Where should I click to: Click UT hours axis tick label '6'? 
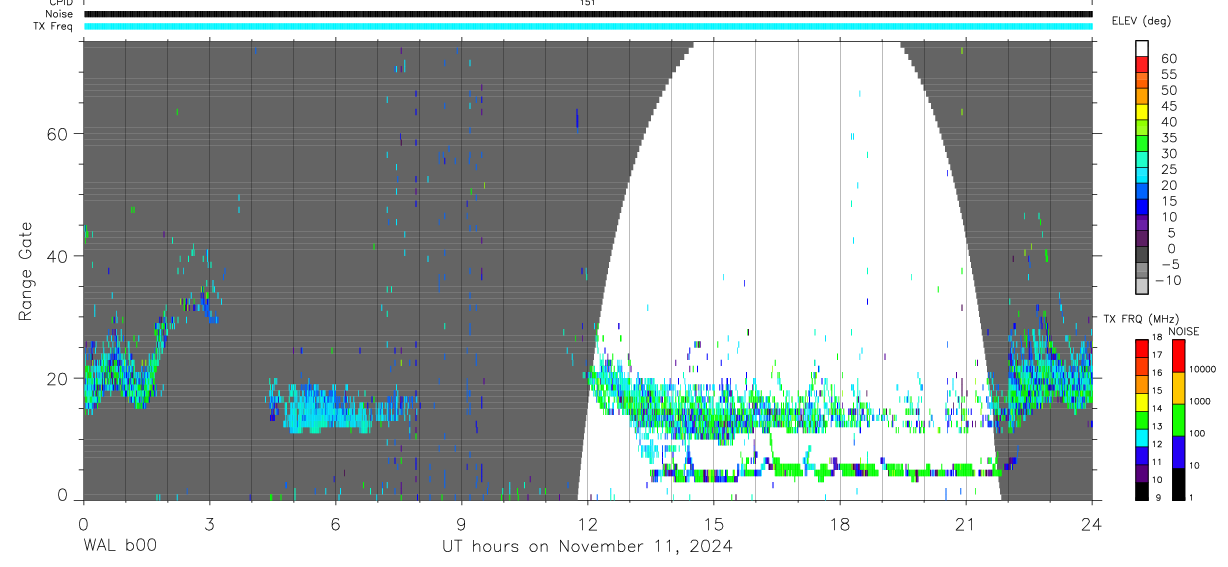coord(335,523)
